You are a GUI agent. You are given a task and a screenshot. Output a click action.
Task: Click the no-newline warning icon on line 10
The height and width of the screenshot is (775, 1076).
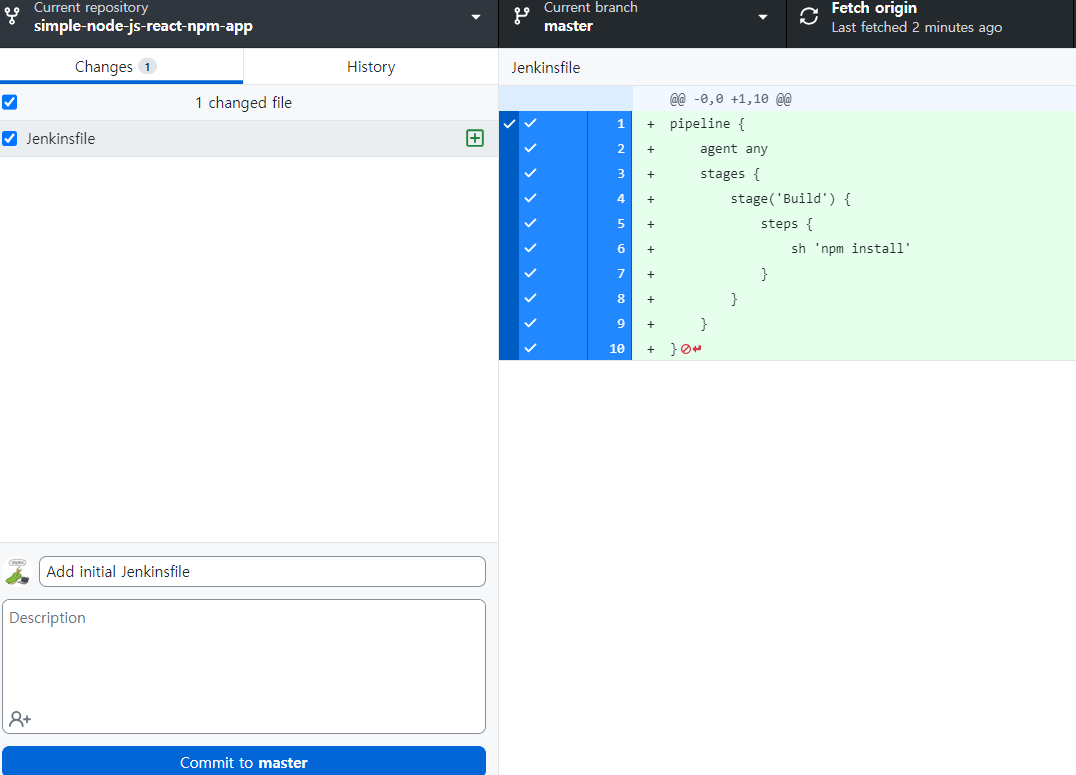coord(691,349)
